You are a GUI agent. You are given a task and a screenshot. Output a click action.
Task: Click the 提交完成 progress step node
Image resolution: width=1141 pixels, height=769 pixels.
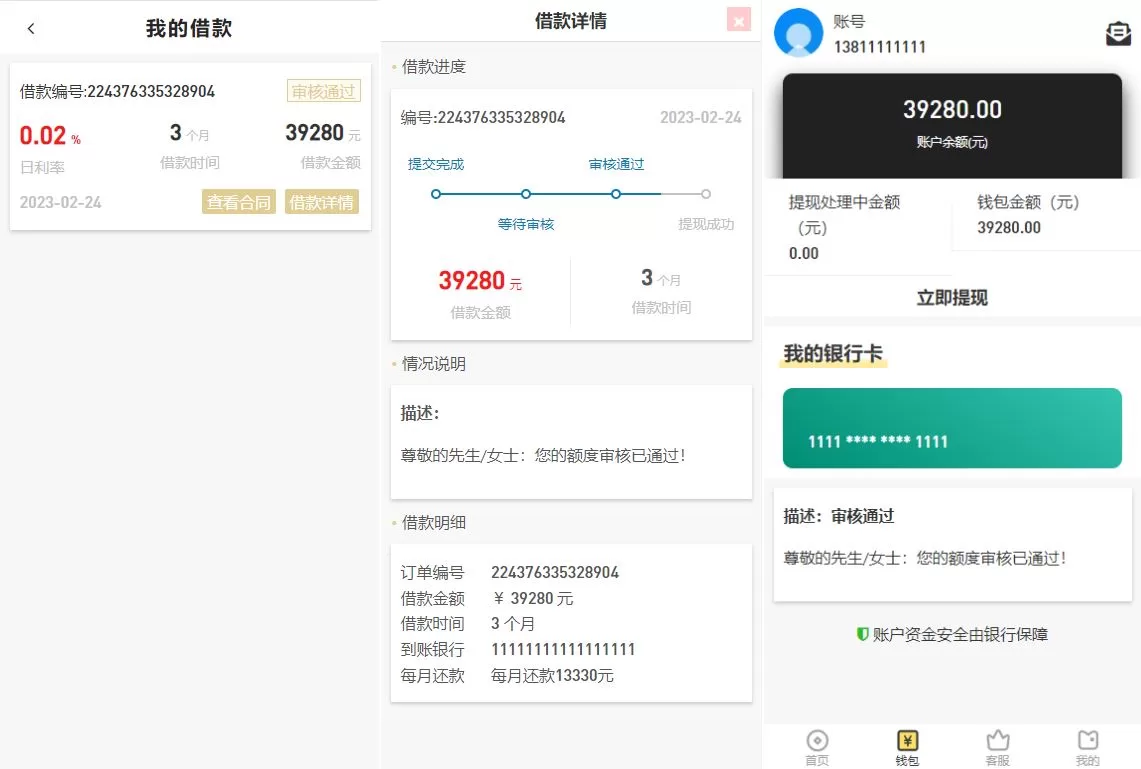click(435, 194)
